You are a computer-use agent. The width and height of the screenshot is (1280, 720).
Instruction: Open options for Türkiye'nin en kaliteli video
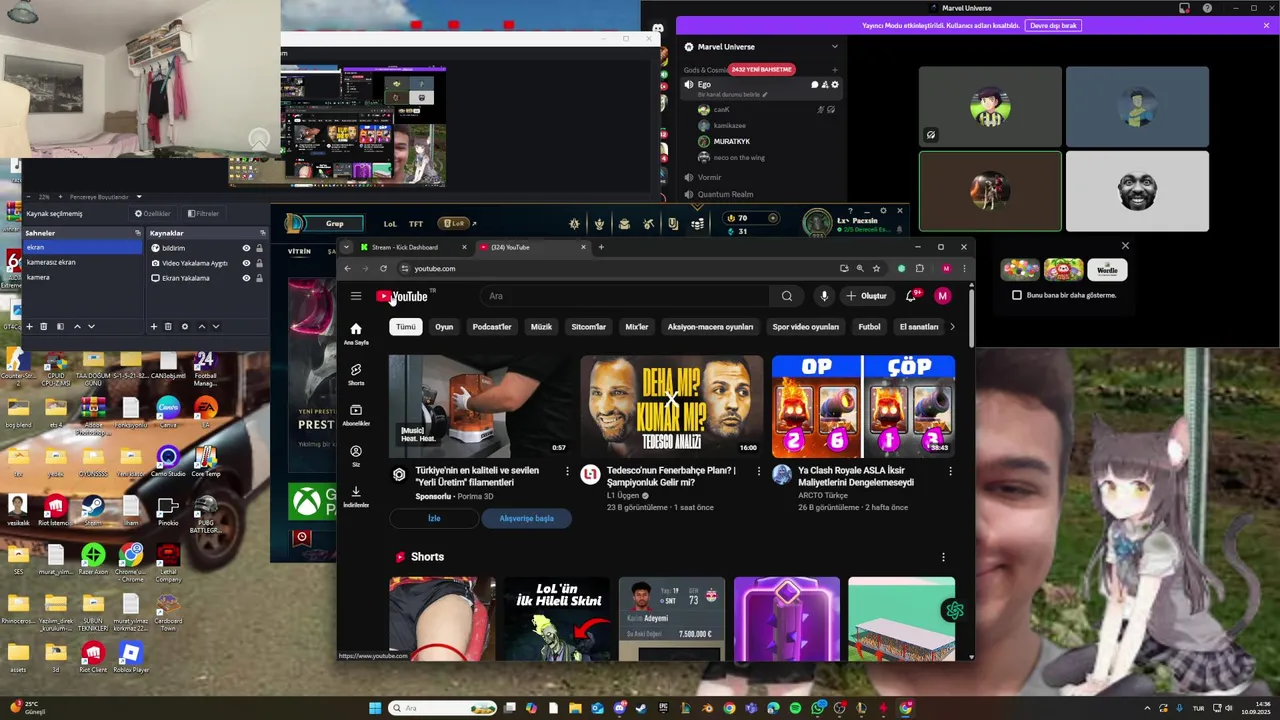click(567, 471)
